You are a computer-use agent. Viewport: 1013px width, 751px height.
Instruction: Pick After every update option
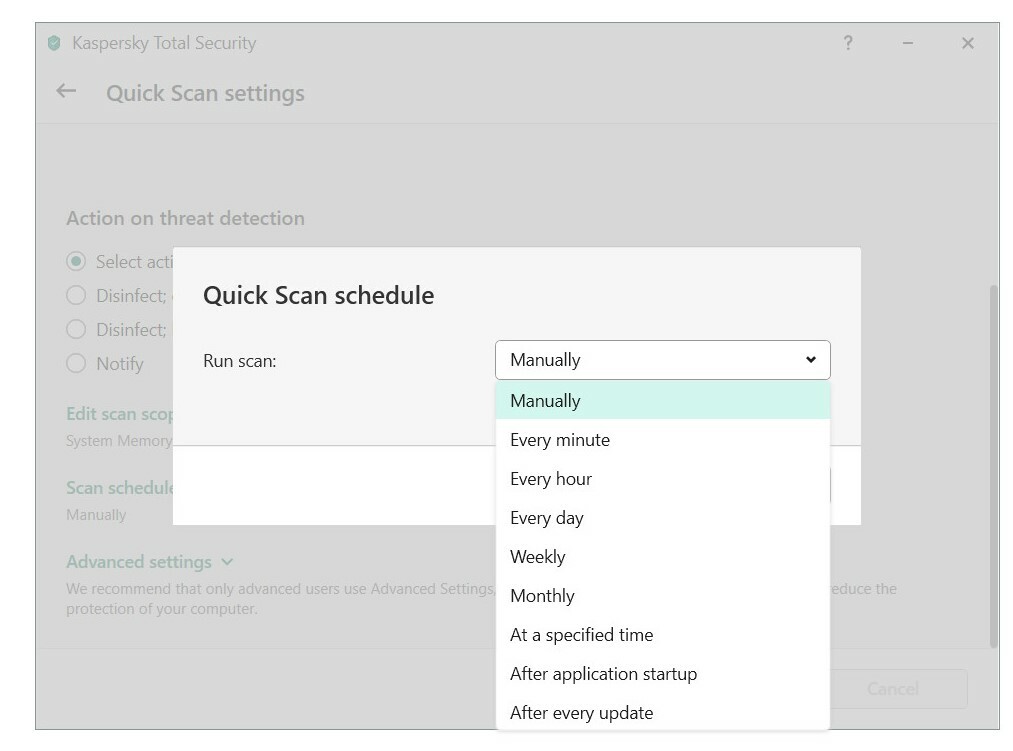tap(662, 713)
